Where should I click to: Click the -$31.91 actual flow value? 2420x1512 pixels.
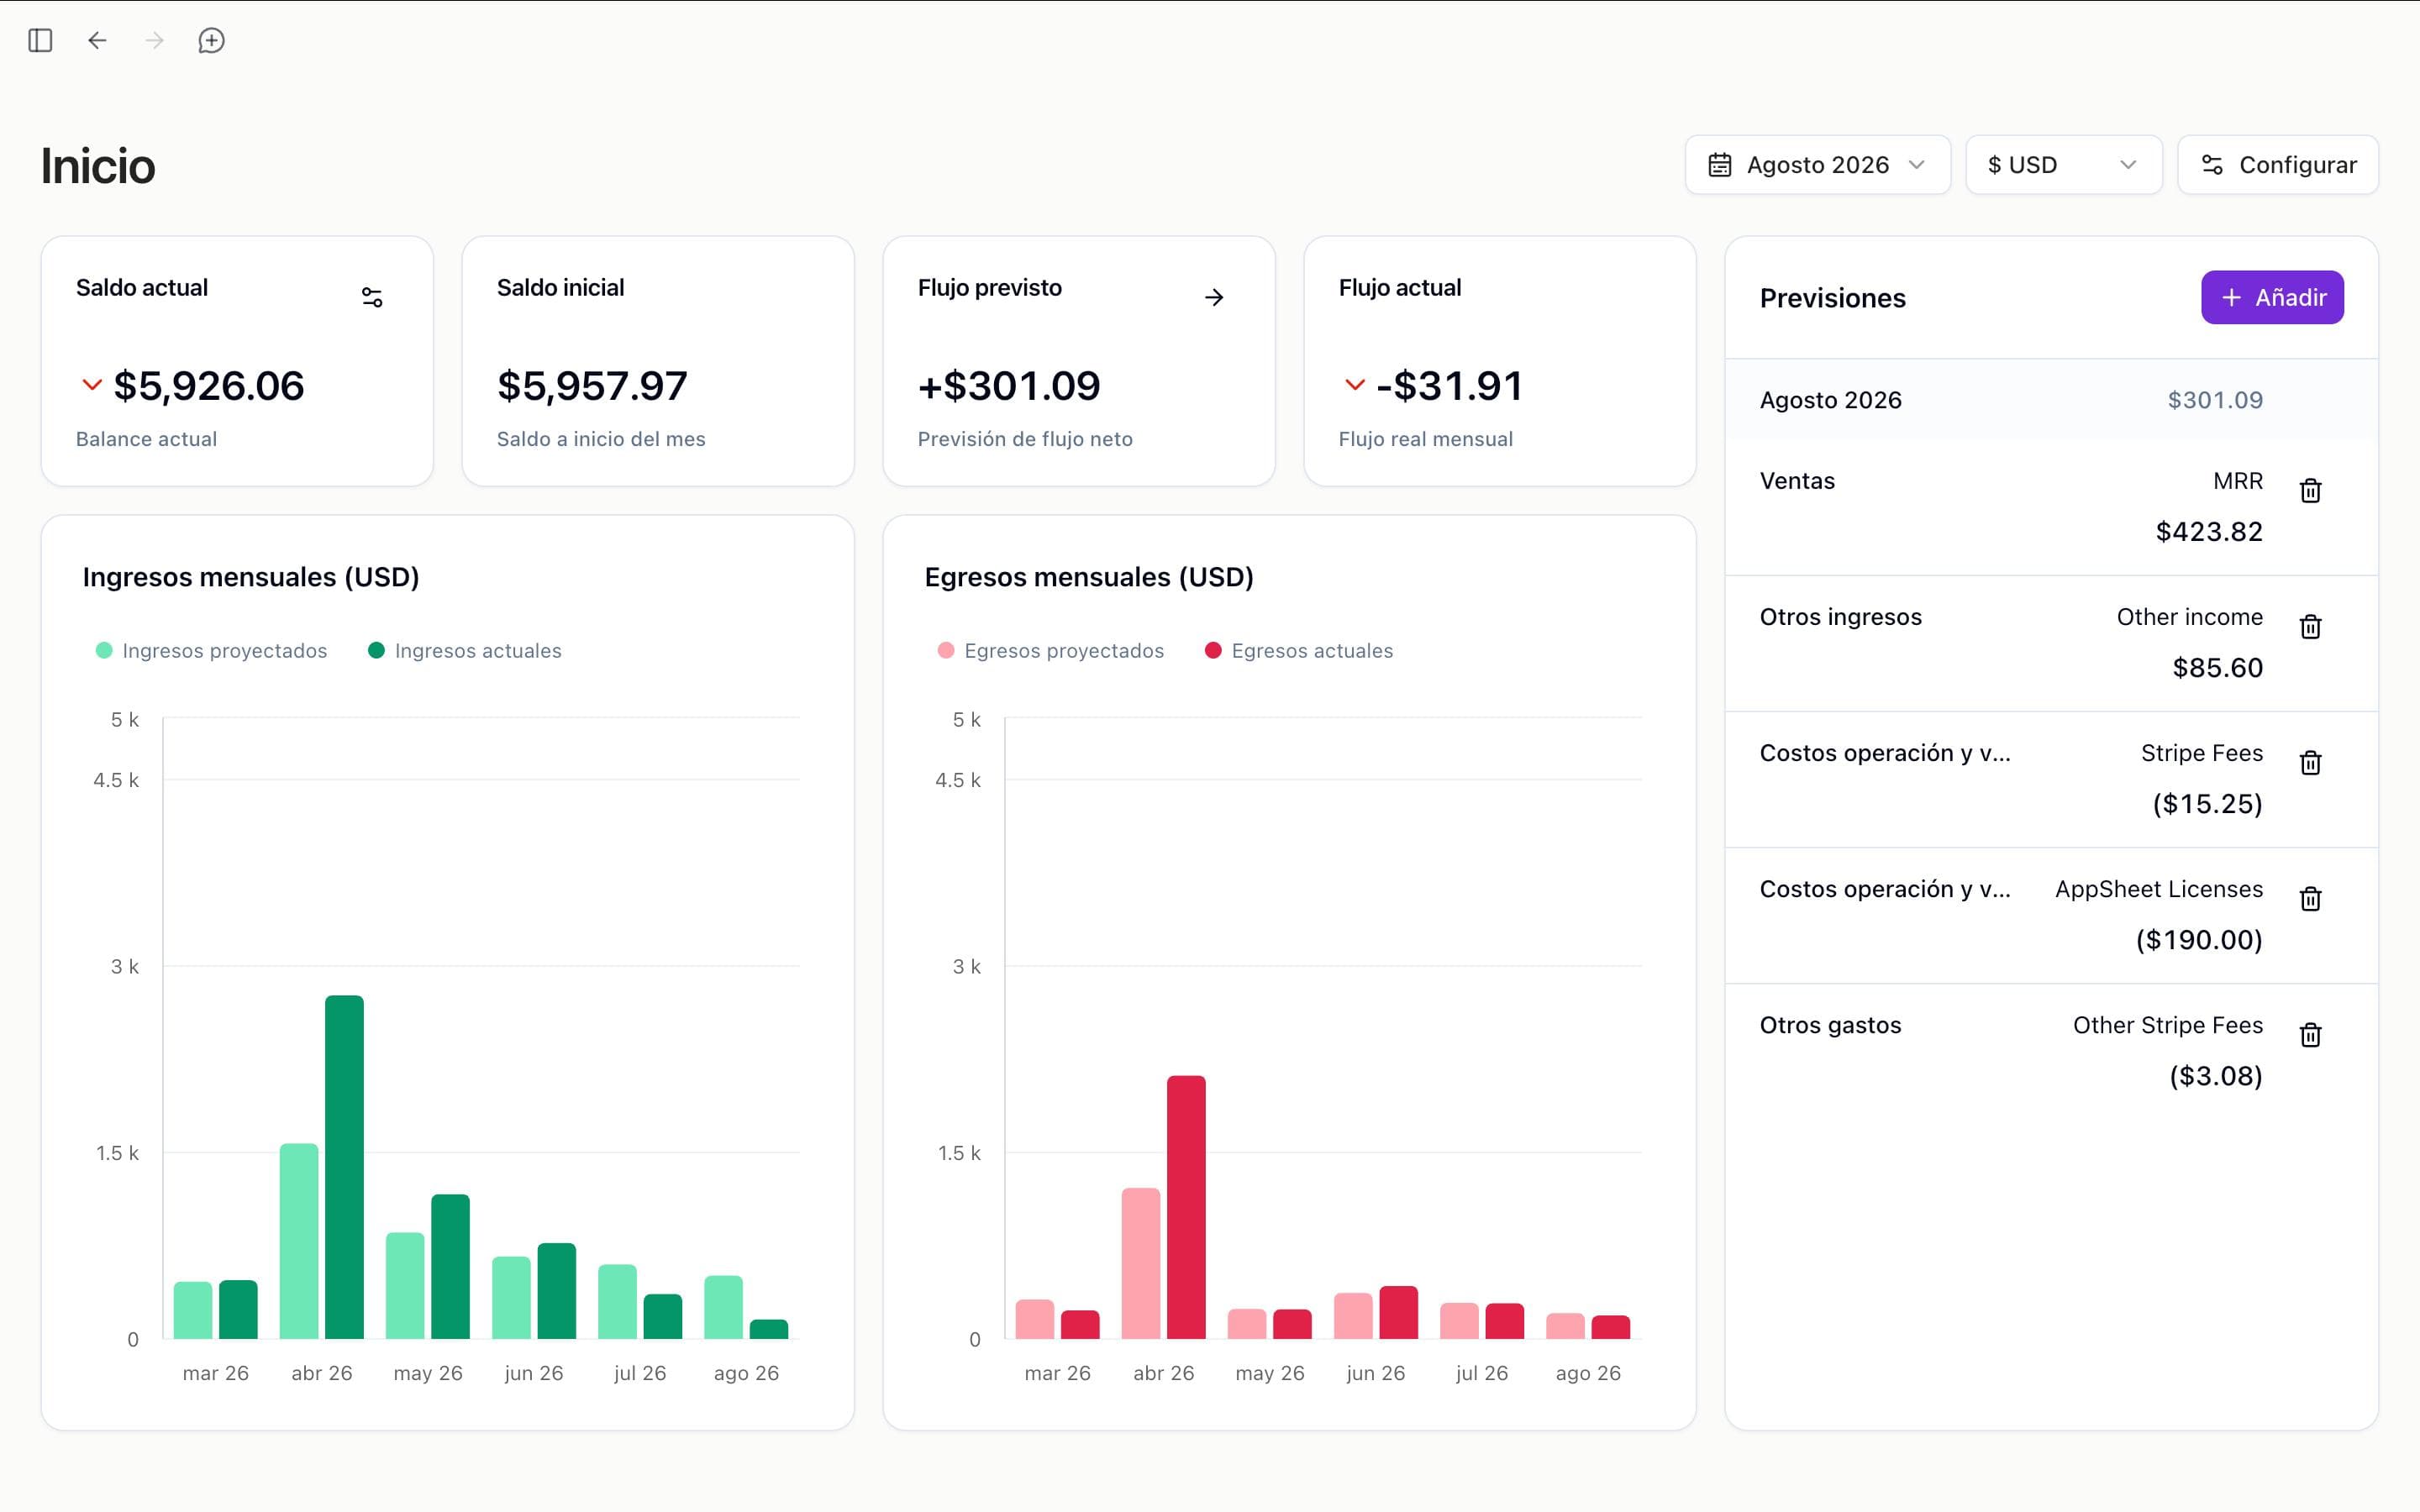(x=1449, y=386)
